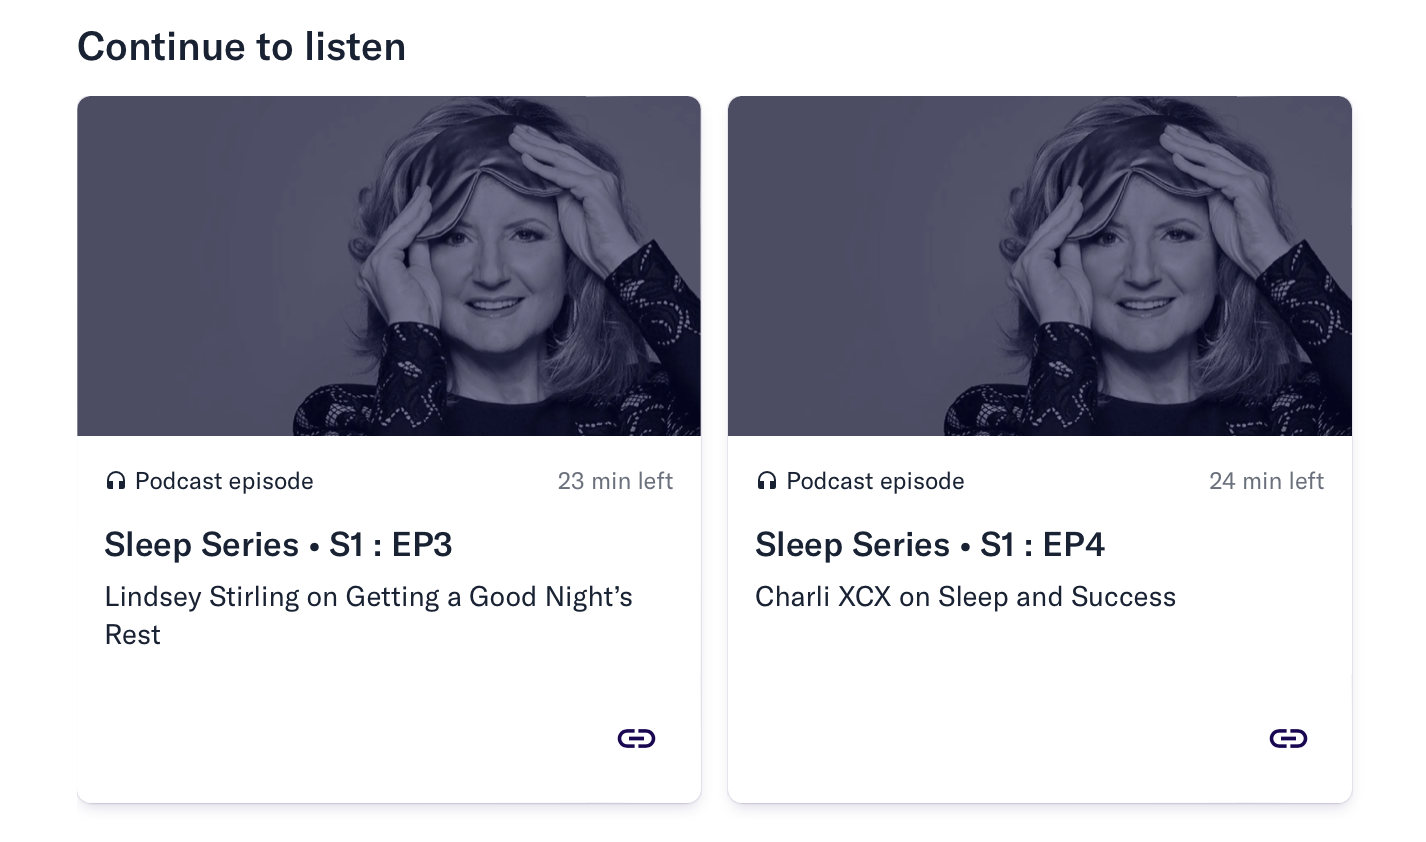Open the Sleep Series EP4 cover image
The image size is (1426, 842).
(x=1040, y=266)
